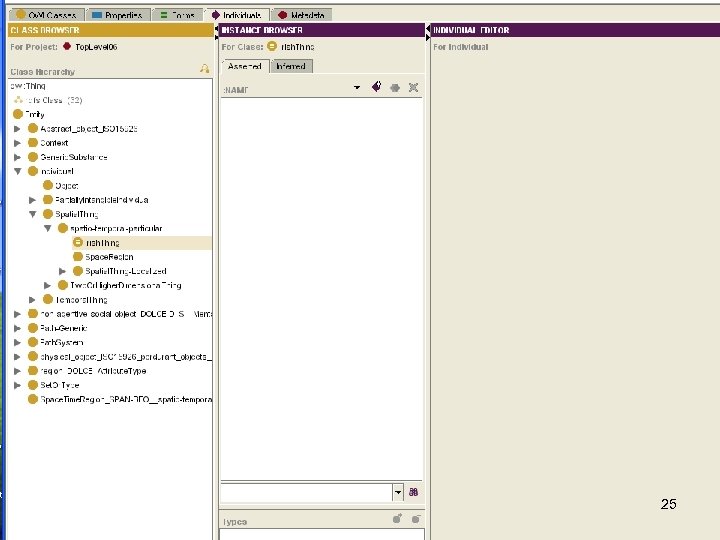Collapse Instance Browser panel via left-pointing arrow
720x540 pixels.
pyautogui.click(x=428, y=29)
